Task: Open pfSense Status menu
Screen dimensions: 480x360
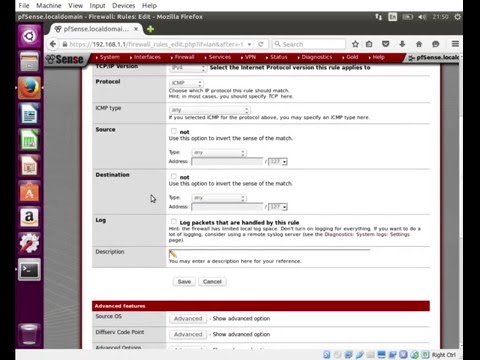Action: pos(277,57)
